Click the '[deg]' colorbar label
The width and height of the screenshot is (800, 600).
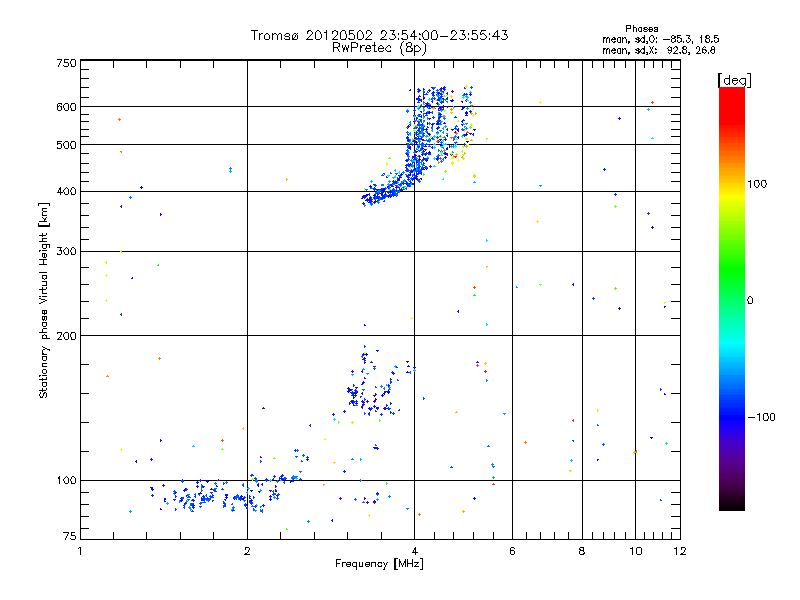pos(734,80)
